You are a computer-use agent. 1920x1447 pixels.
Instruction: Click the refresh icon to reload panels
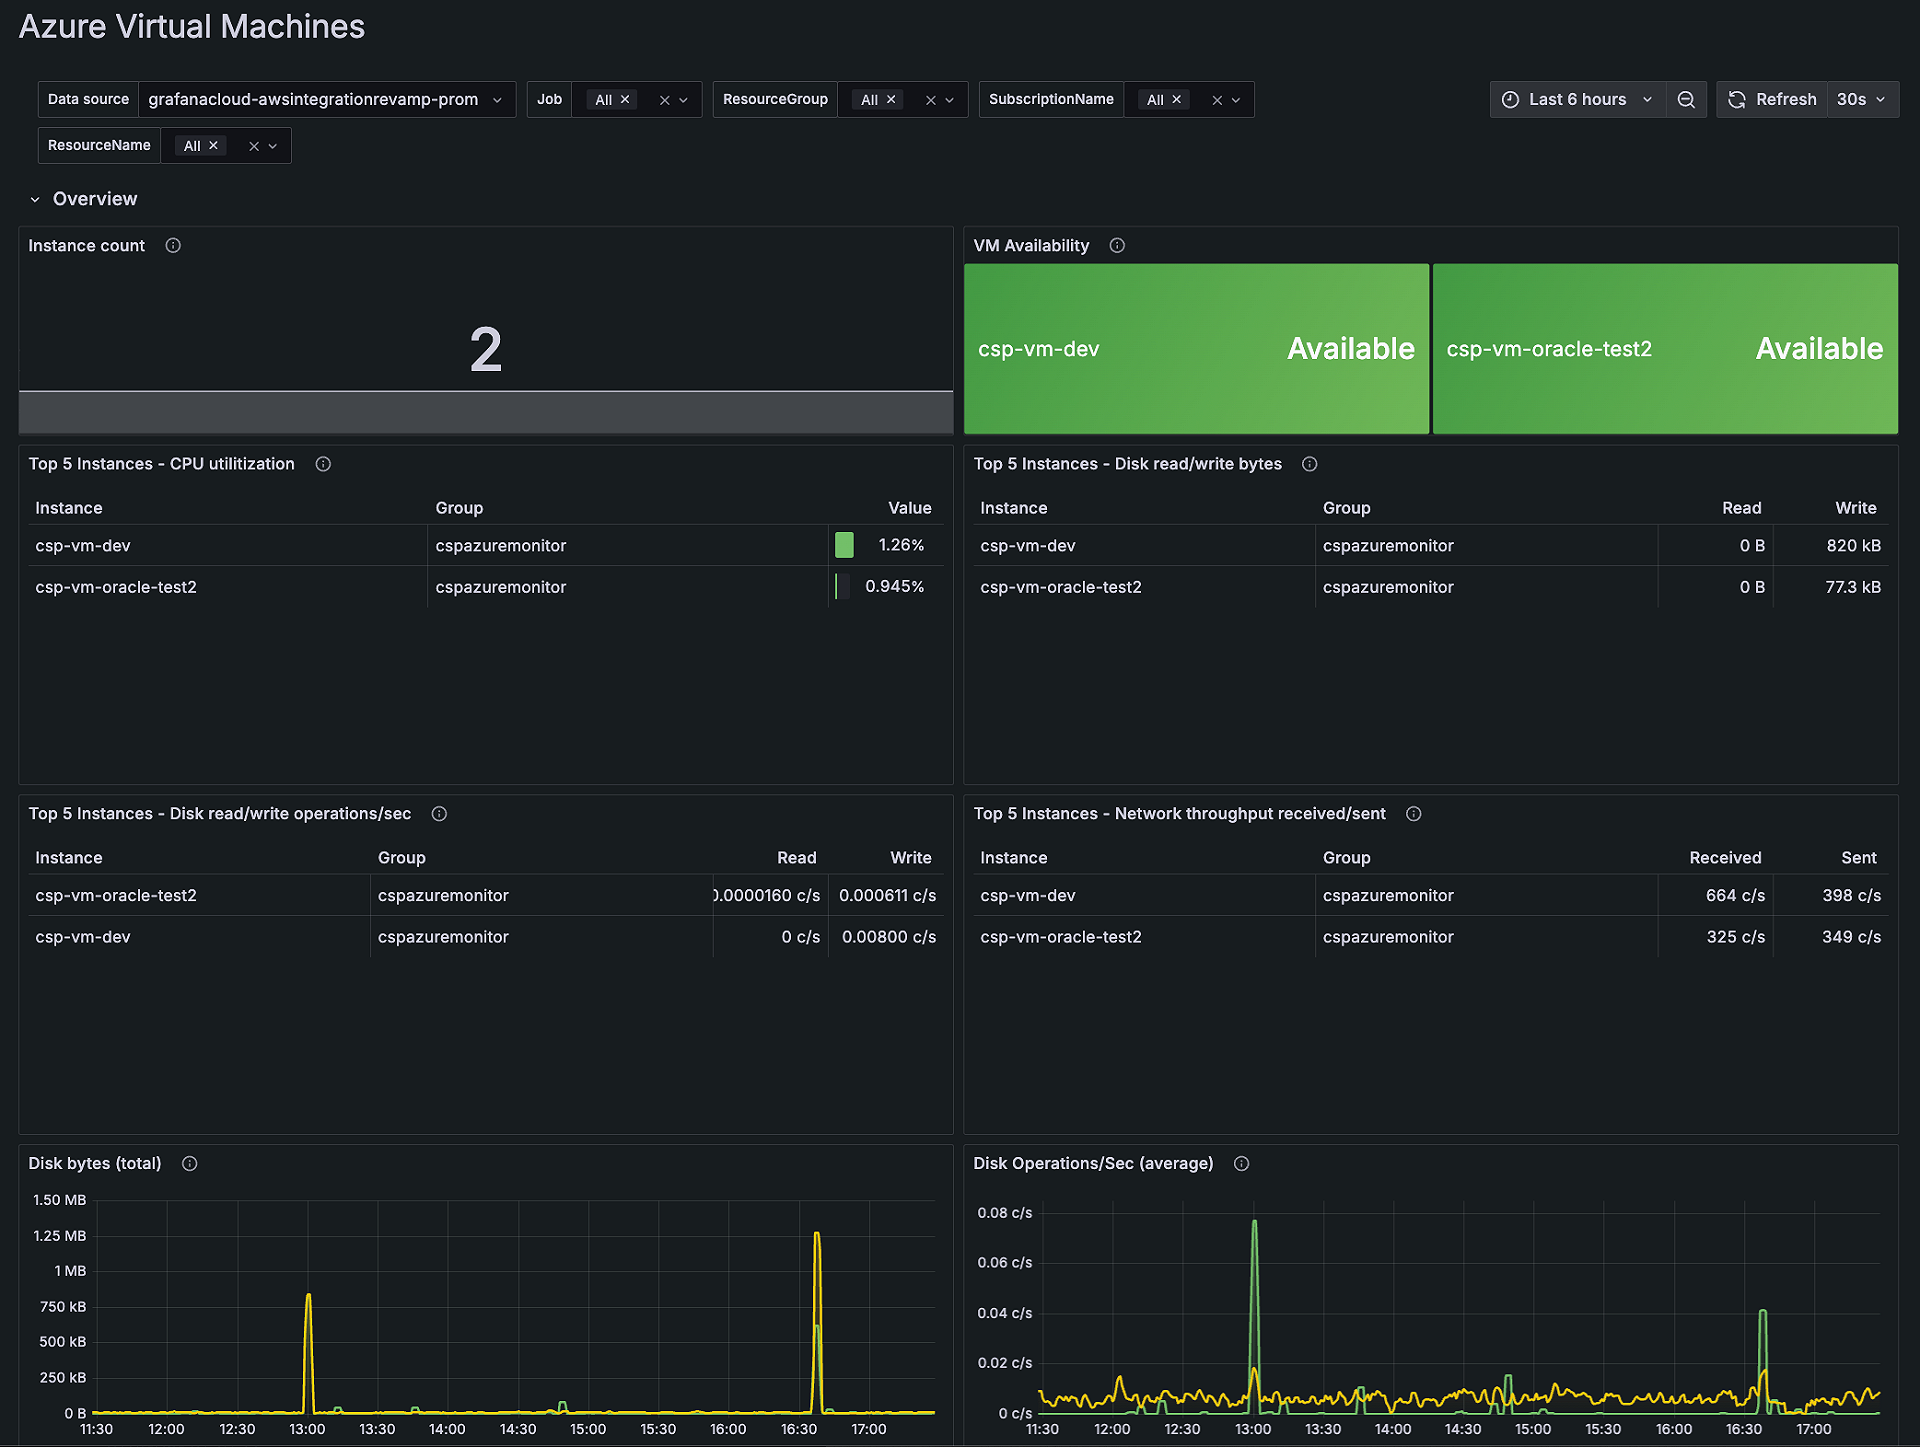point(1738,99)
